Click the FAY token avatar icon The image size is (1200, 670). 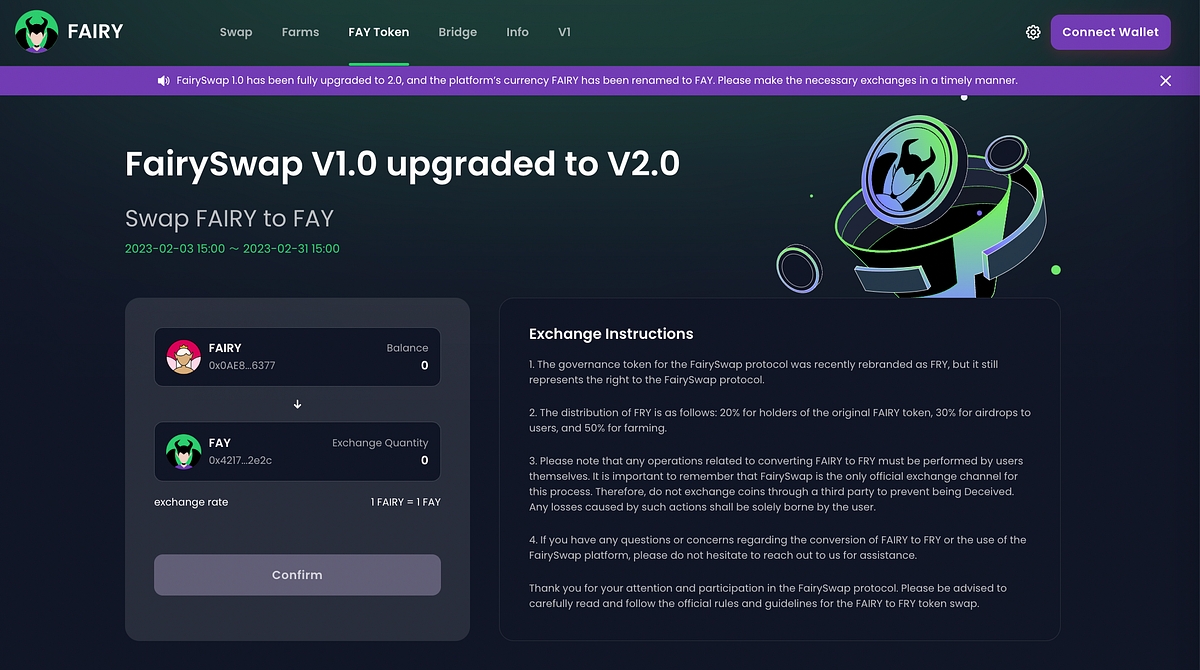click(x=184, y=452)
